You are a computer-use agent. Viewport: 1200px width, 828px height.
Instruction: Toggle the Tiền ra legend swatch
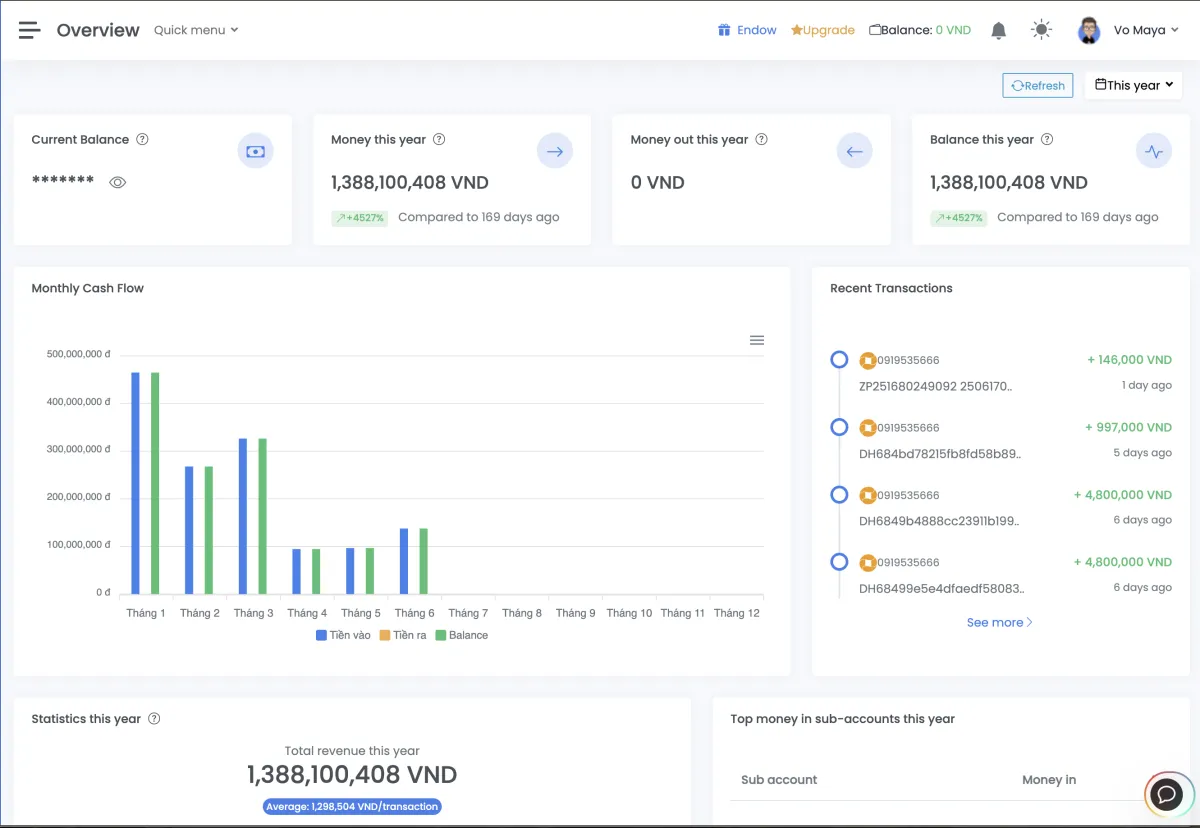[385, 635]
